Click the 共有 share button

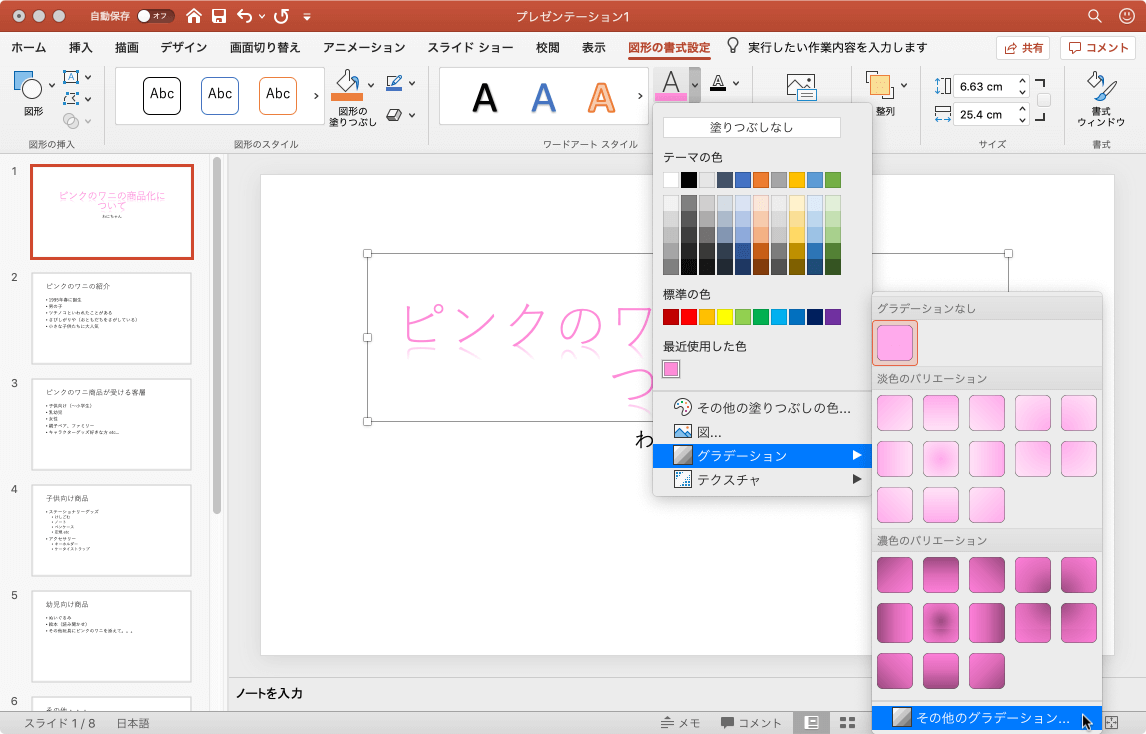coord(1022,47)
